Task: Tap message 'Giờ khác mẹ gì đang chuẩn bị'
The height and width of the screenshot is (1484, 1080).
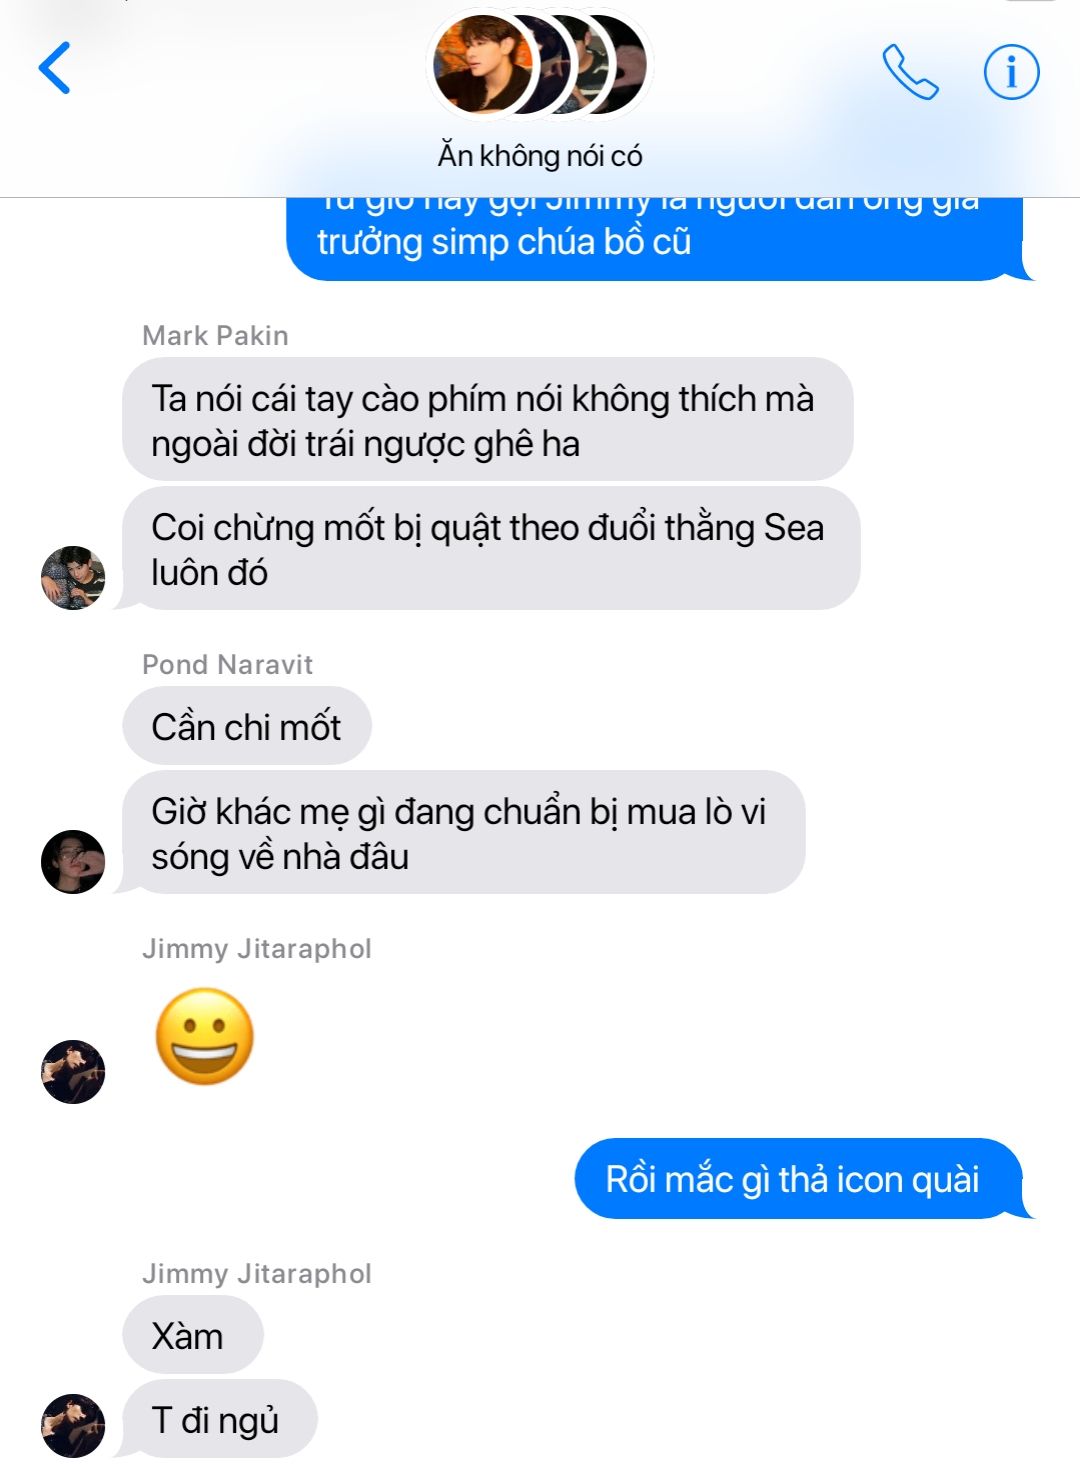Action: pyautogui.click(x=461, y=833)
